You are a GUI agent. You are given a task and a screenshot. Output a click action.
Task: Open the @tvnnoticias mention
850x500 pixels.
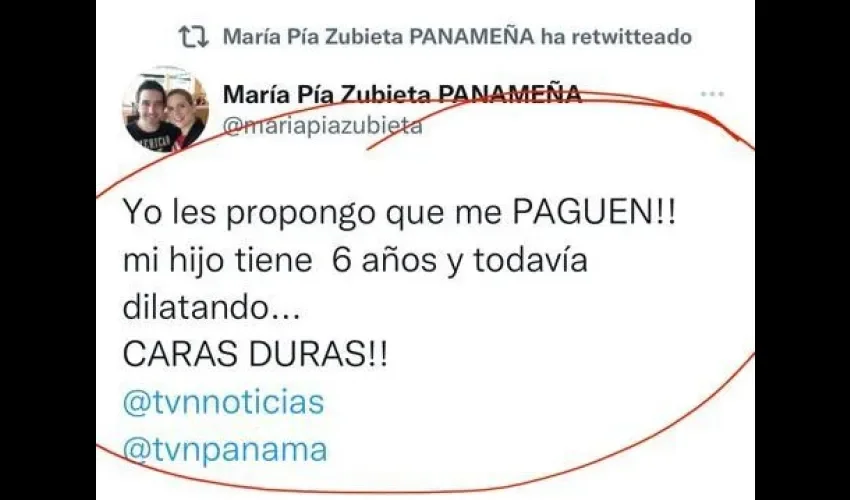(x=223, y=402)
